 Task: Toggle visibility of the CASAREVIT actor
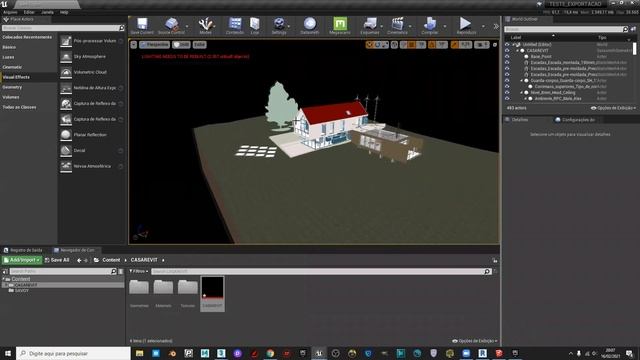pyautogui.click(x=507, y=51)
